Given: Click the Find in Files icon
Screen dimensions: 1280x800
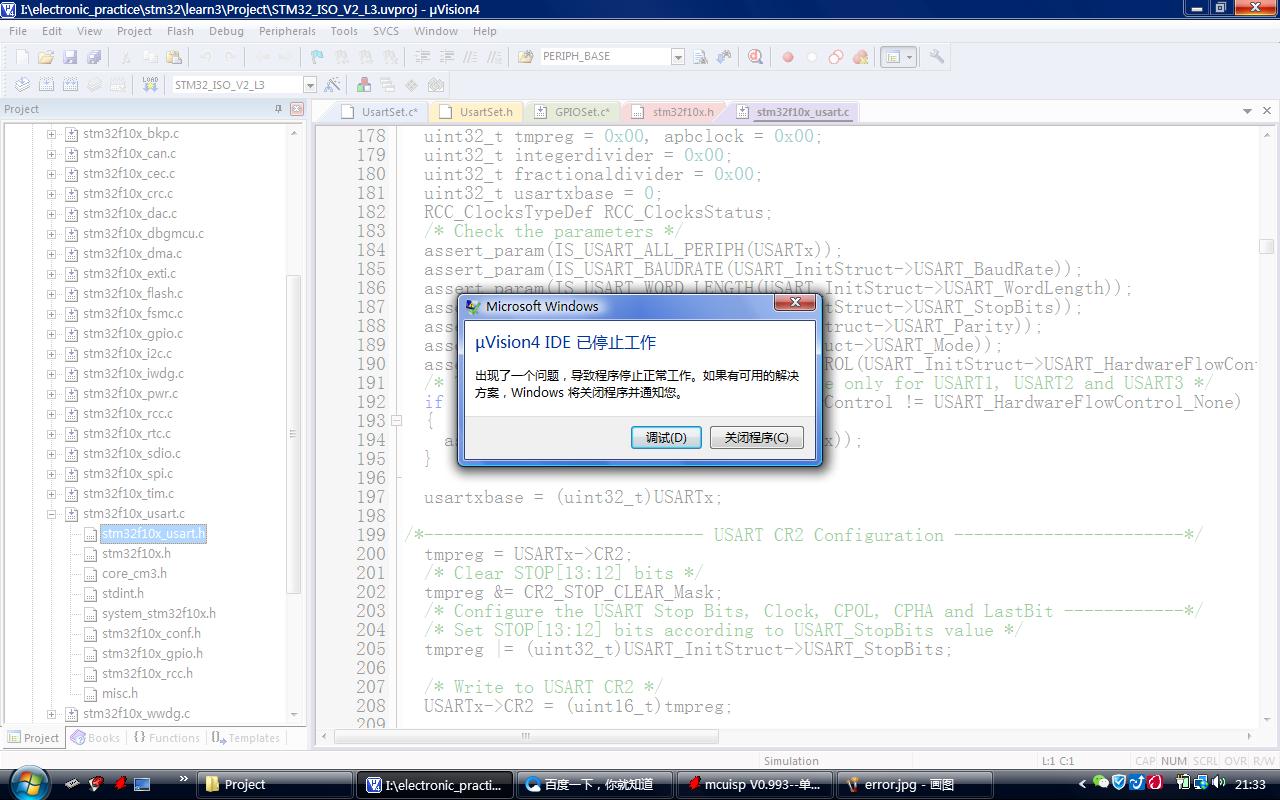Looking at the screenshot, I should point(700,57).
